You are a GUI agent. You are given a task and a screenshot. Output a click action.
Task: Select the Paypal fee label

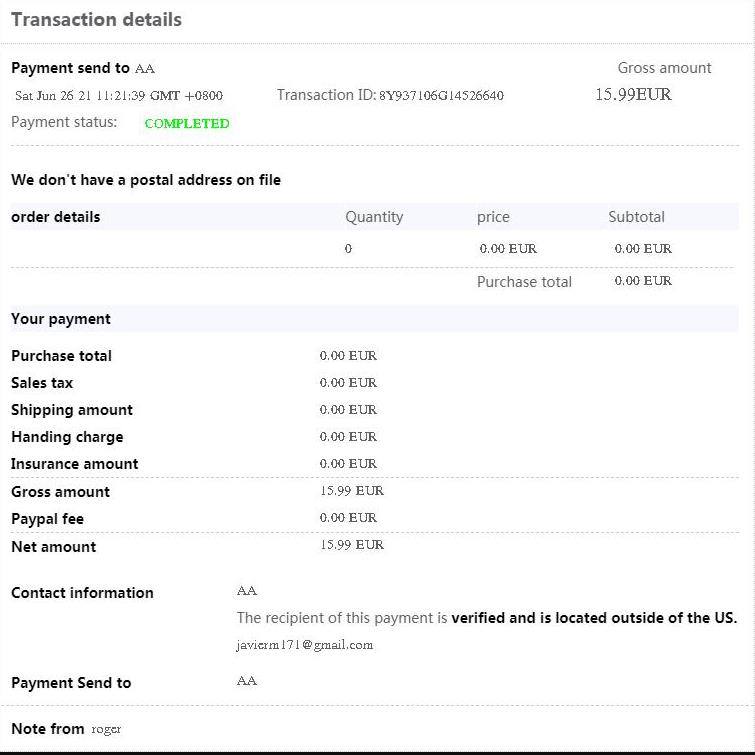pos(47,519)
